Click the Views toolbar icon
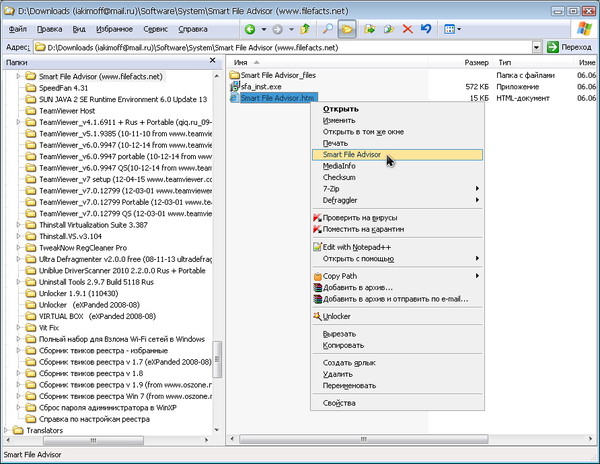Image resolution: width=600 pixels, height=464 pixels. click(x=450, y=29)
